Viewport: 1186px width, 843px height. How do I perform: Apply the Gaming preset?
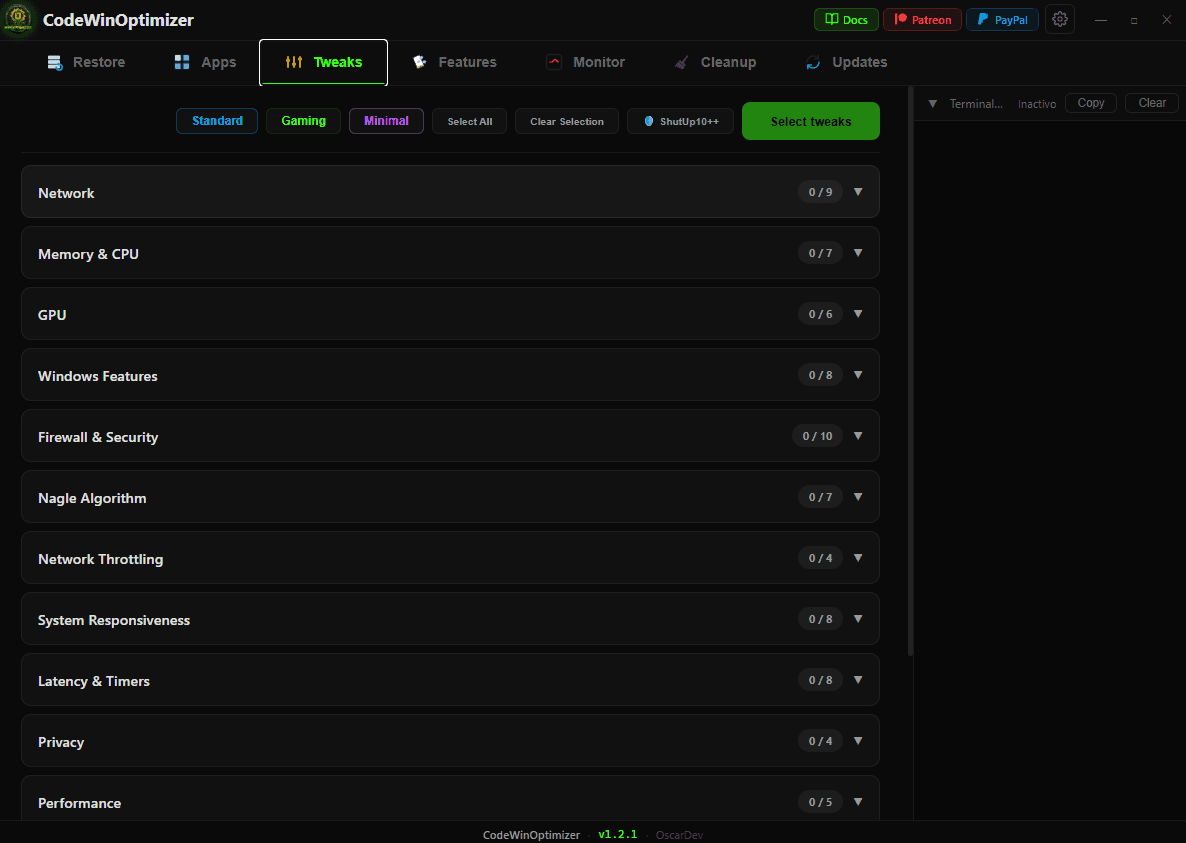pyautogui.click(x=303, y=121)
